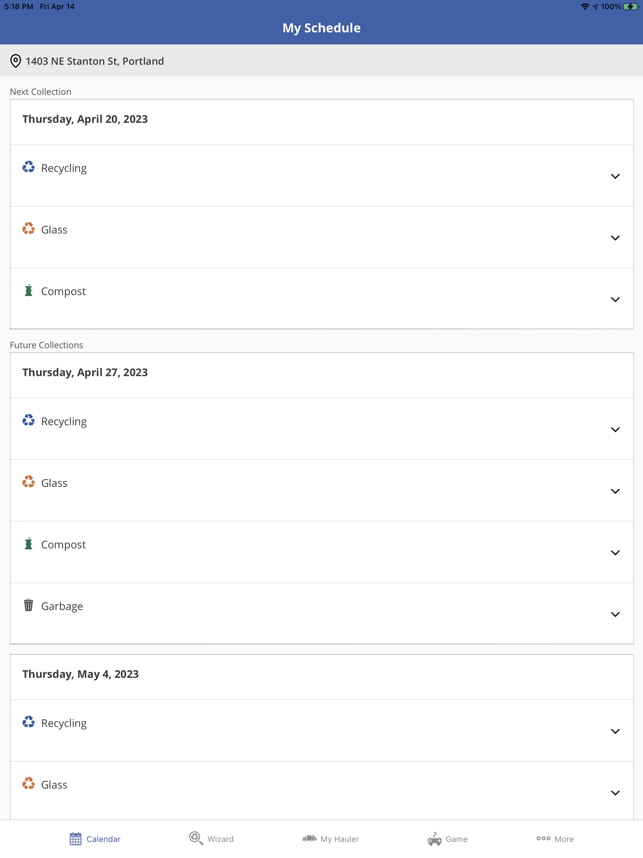Viewport: 643px width, 858px height.
Task: Switch to the Calendar tab
Action: click(95, 839)
